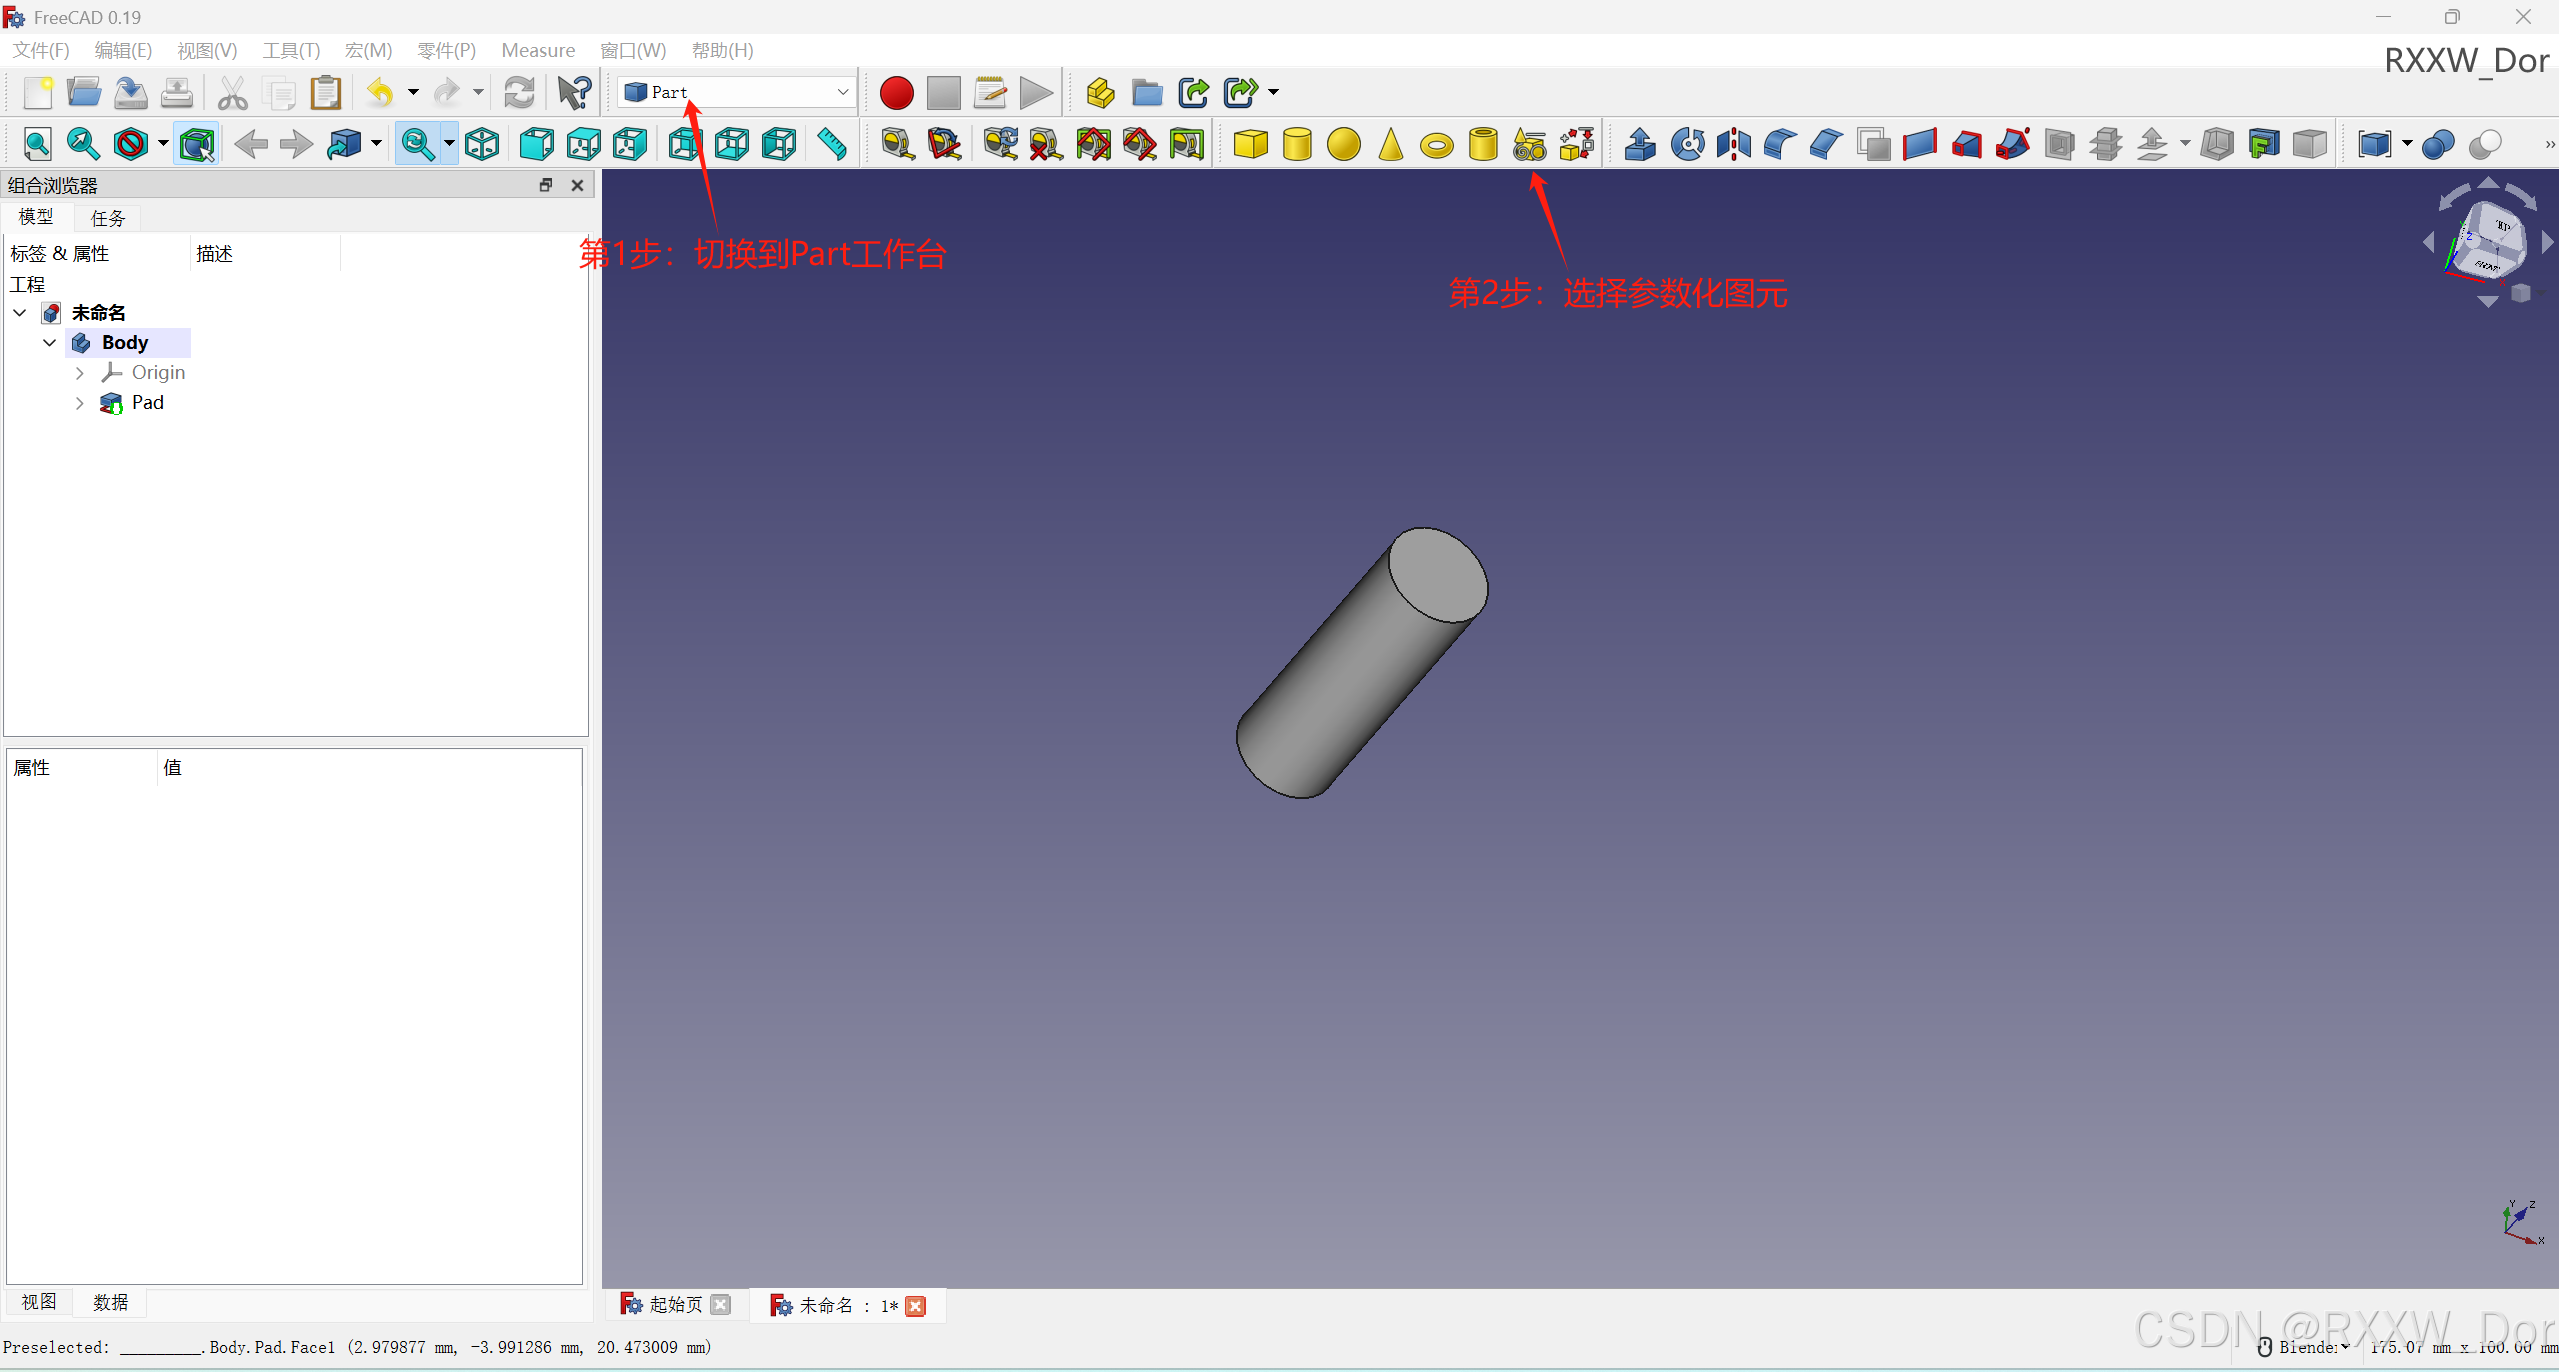Open the 宏(M) menu
Viewport: 2559px width, 1372px height.
(367, 50)
